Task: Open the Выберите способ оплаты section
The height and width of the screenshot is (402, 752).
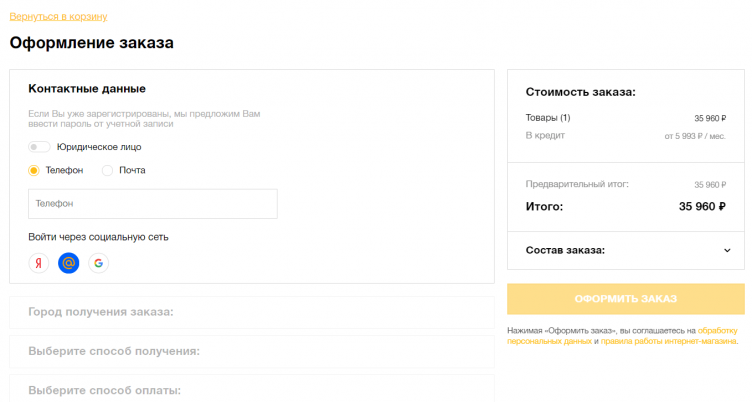Action: click(x=252, y=390)
